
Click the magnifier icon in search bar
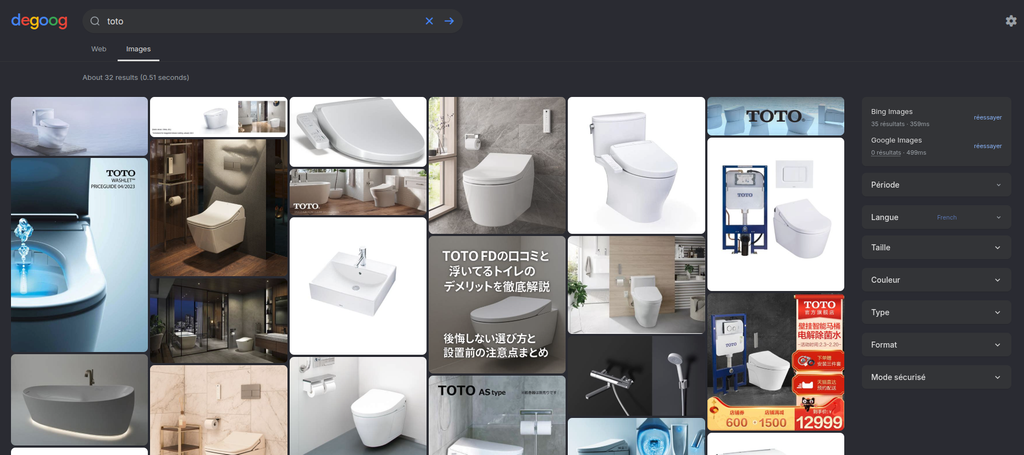click(95, 21)
